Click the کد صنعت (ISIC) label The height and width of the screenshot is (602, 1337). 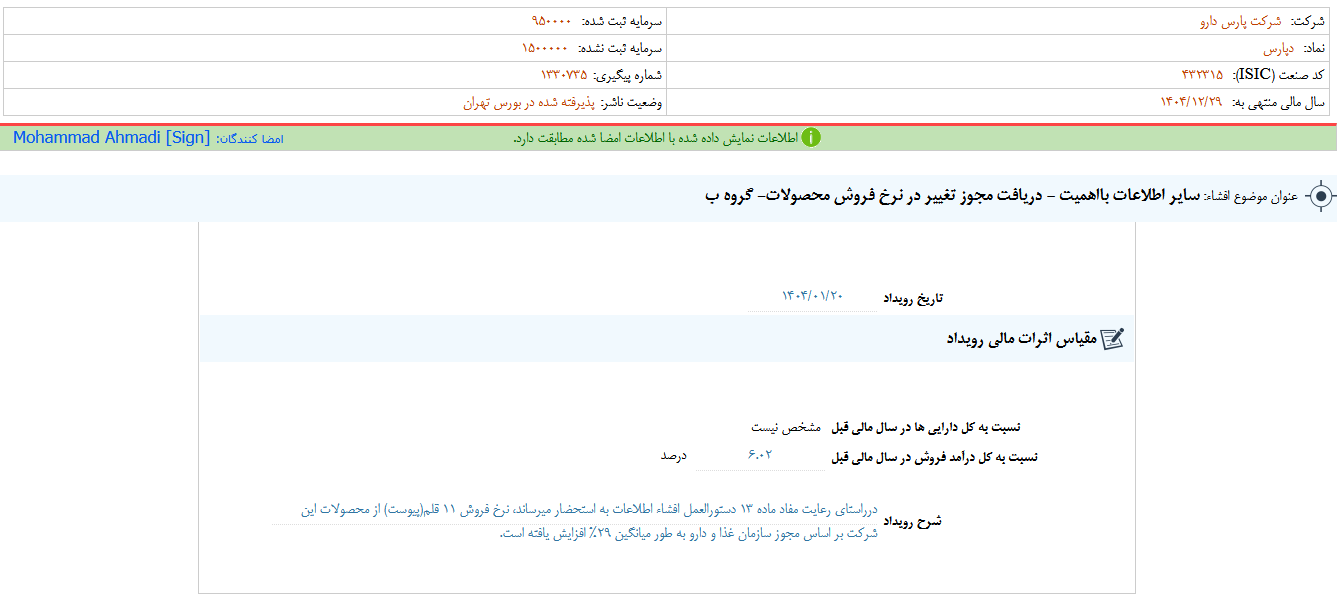(1279, 75)
